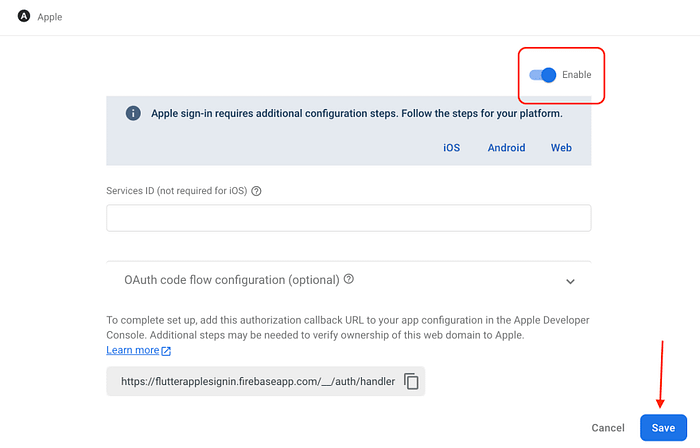Open the help icon next to Services ID

click(256, 191)
